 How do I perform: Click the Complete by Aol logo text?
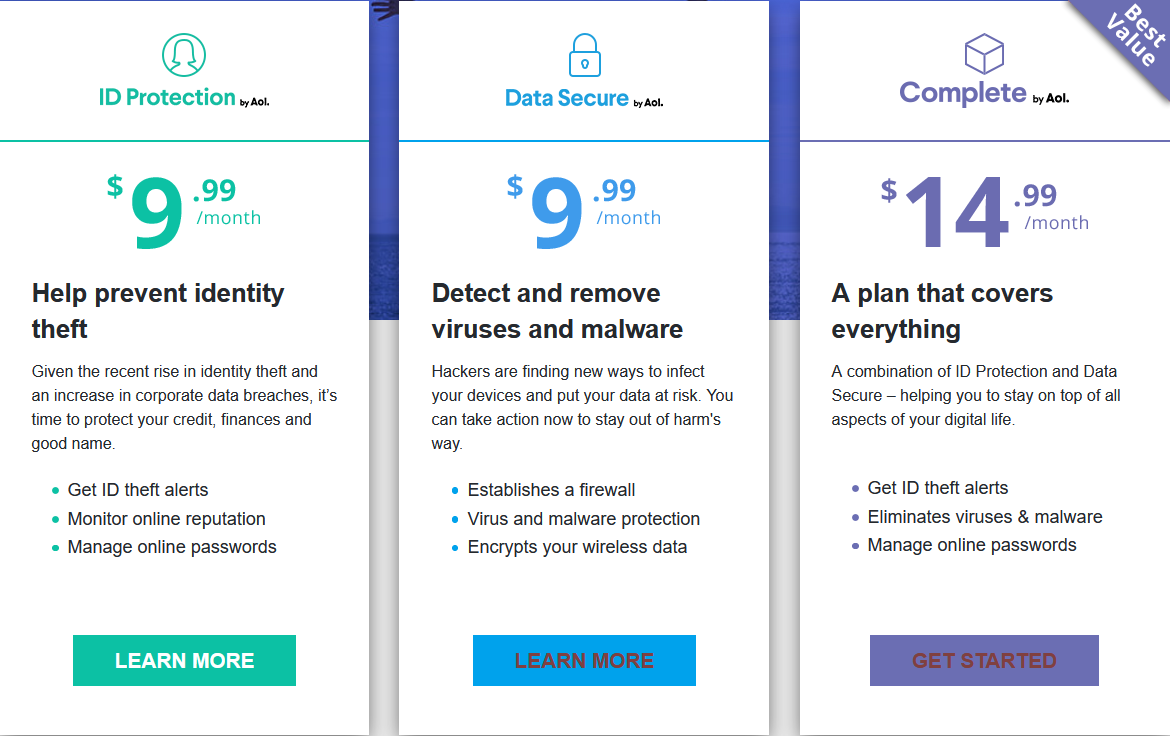[984, 93]
